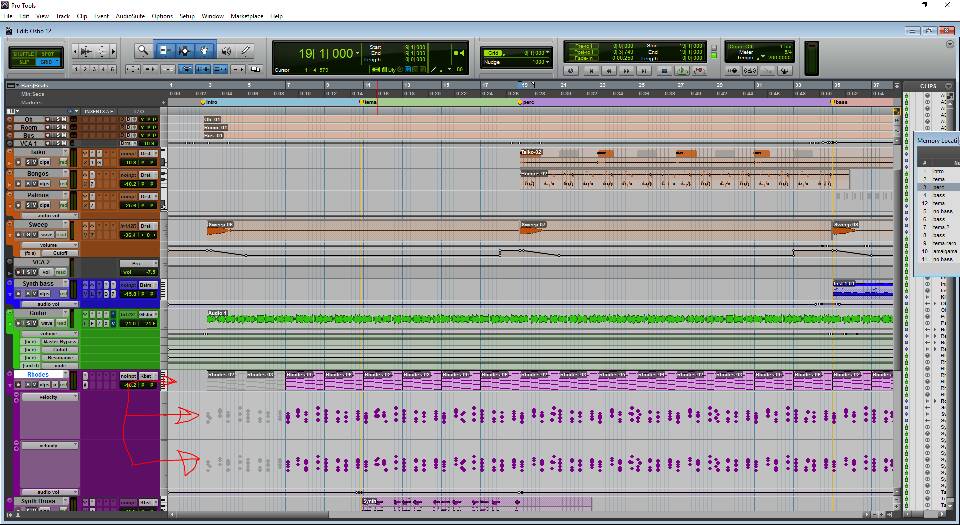Toggle Wait for Note MIDI button
Screen dimensions: 960x525
tap(732, 71)
